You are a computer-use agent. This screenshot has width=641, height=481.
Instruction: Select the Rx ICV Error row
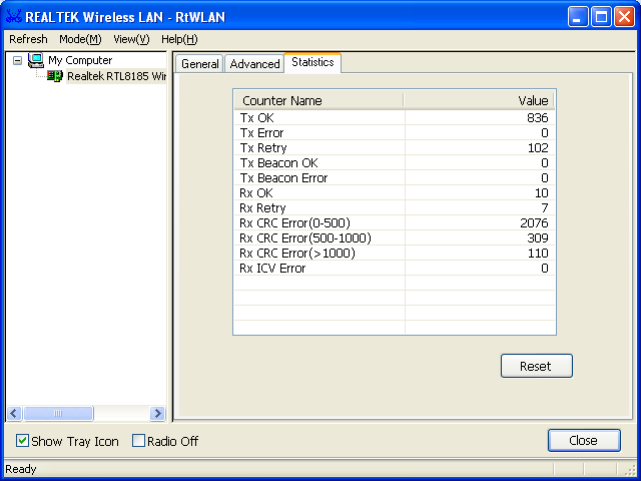(394, 268)
